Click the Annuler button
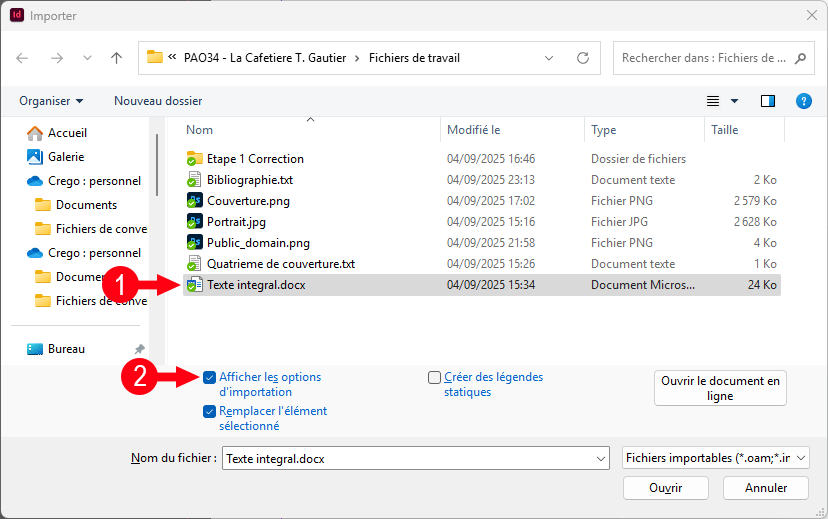Screen dimensions: 828x519 [x=766, y=488]
